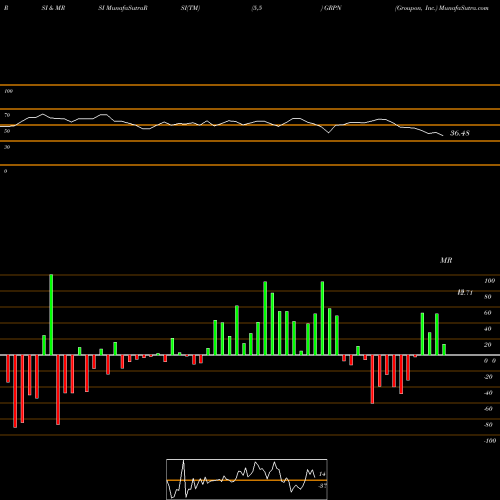Image resolution: width=500 pixels, height=500 pixels.
Task: Click the GRPN ticker text in header
Action: (332, 8)
